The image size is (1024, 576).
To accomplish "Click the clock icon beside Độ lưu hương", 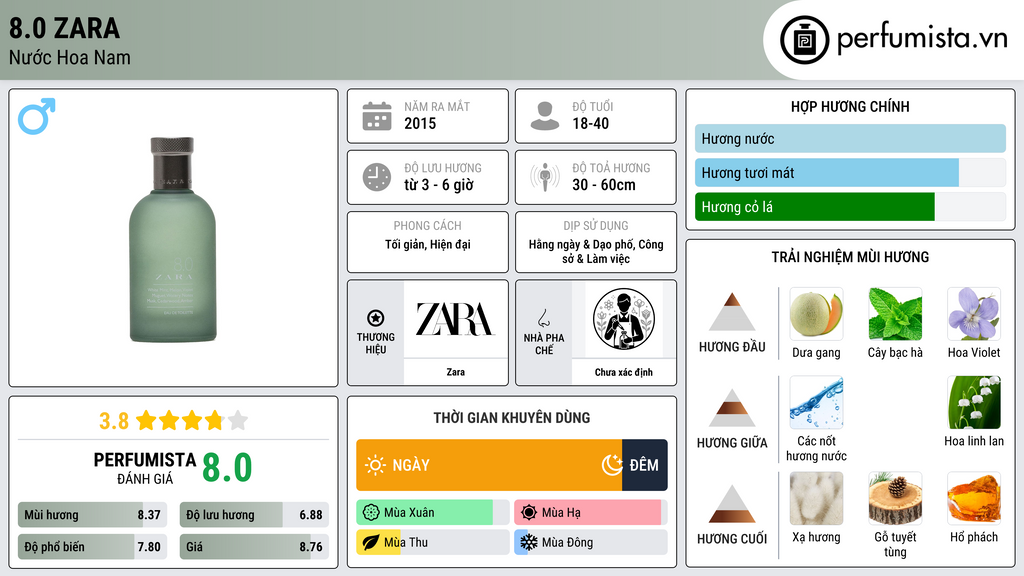I will (x=377, y=177).
